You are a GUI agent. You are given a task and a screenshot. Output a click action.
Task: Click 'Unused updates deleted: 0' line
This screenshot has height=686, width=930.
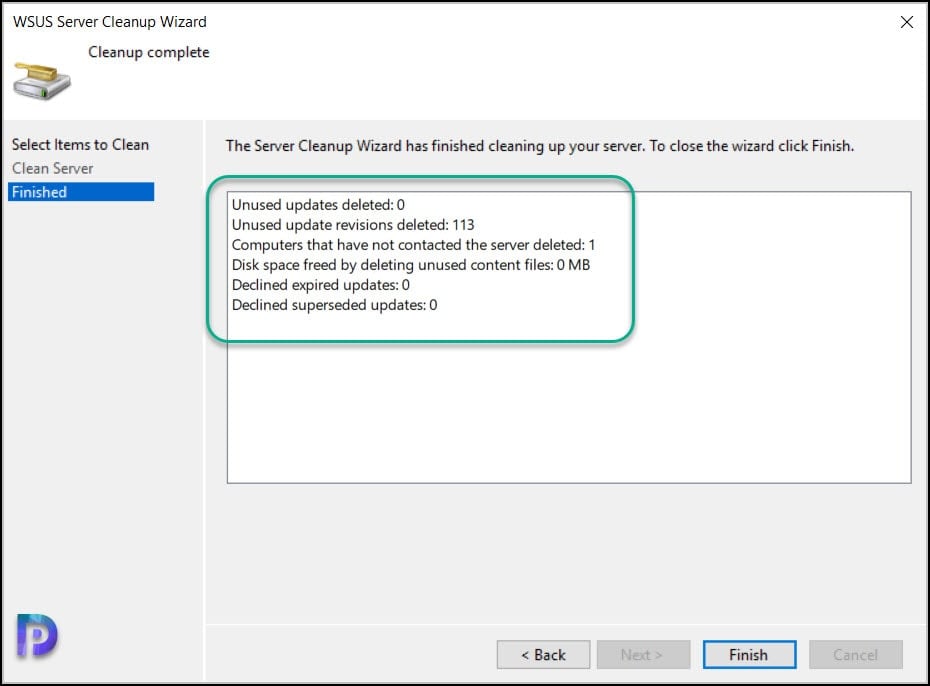pyautogui.click(x=318, y=205)
